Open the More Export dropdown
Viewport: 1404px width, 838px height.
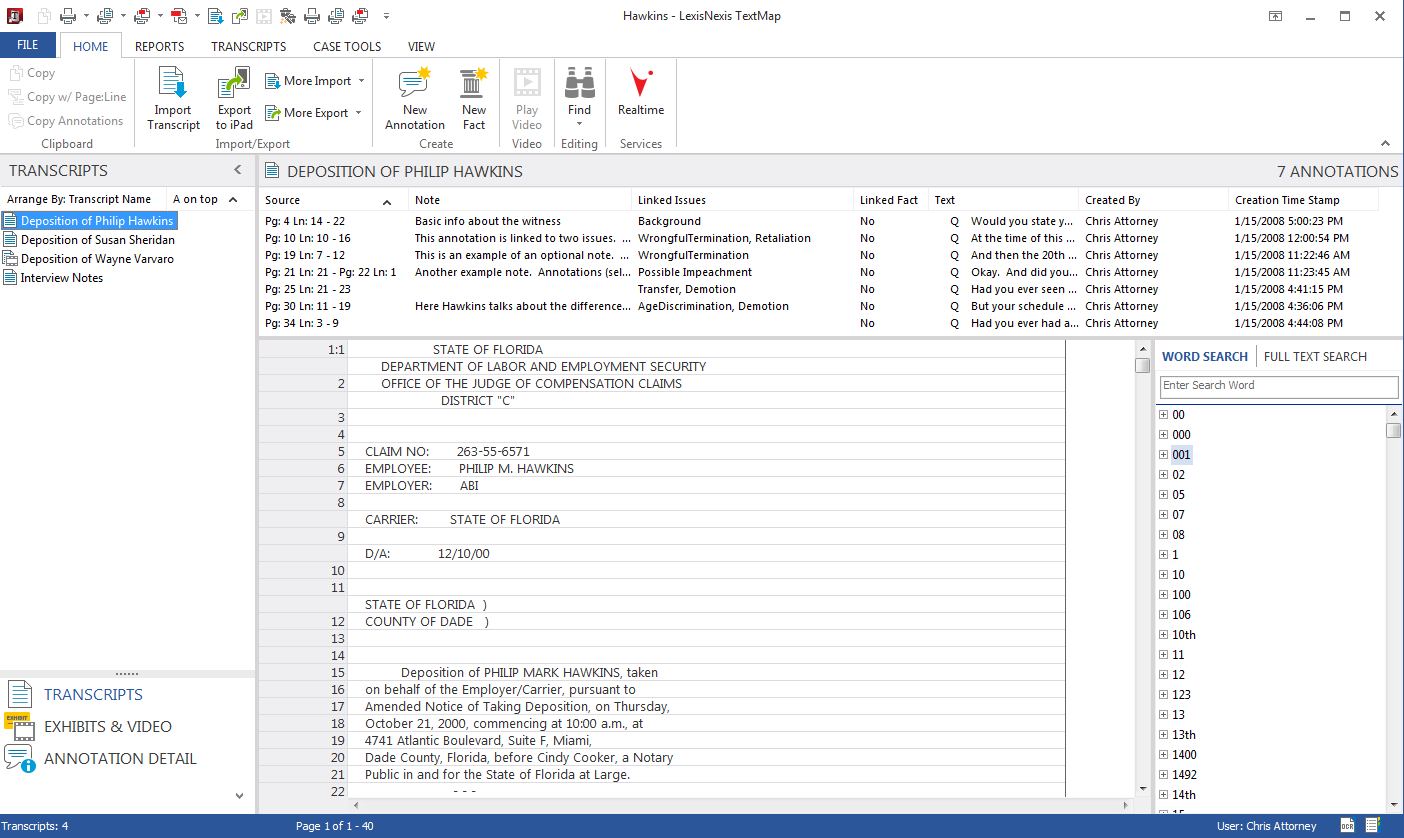[x=314, y=113]
